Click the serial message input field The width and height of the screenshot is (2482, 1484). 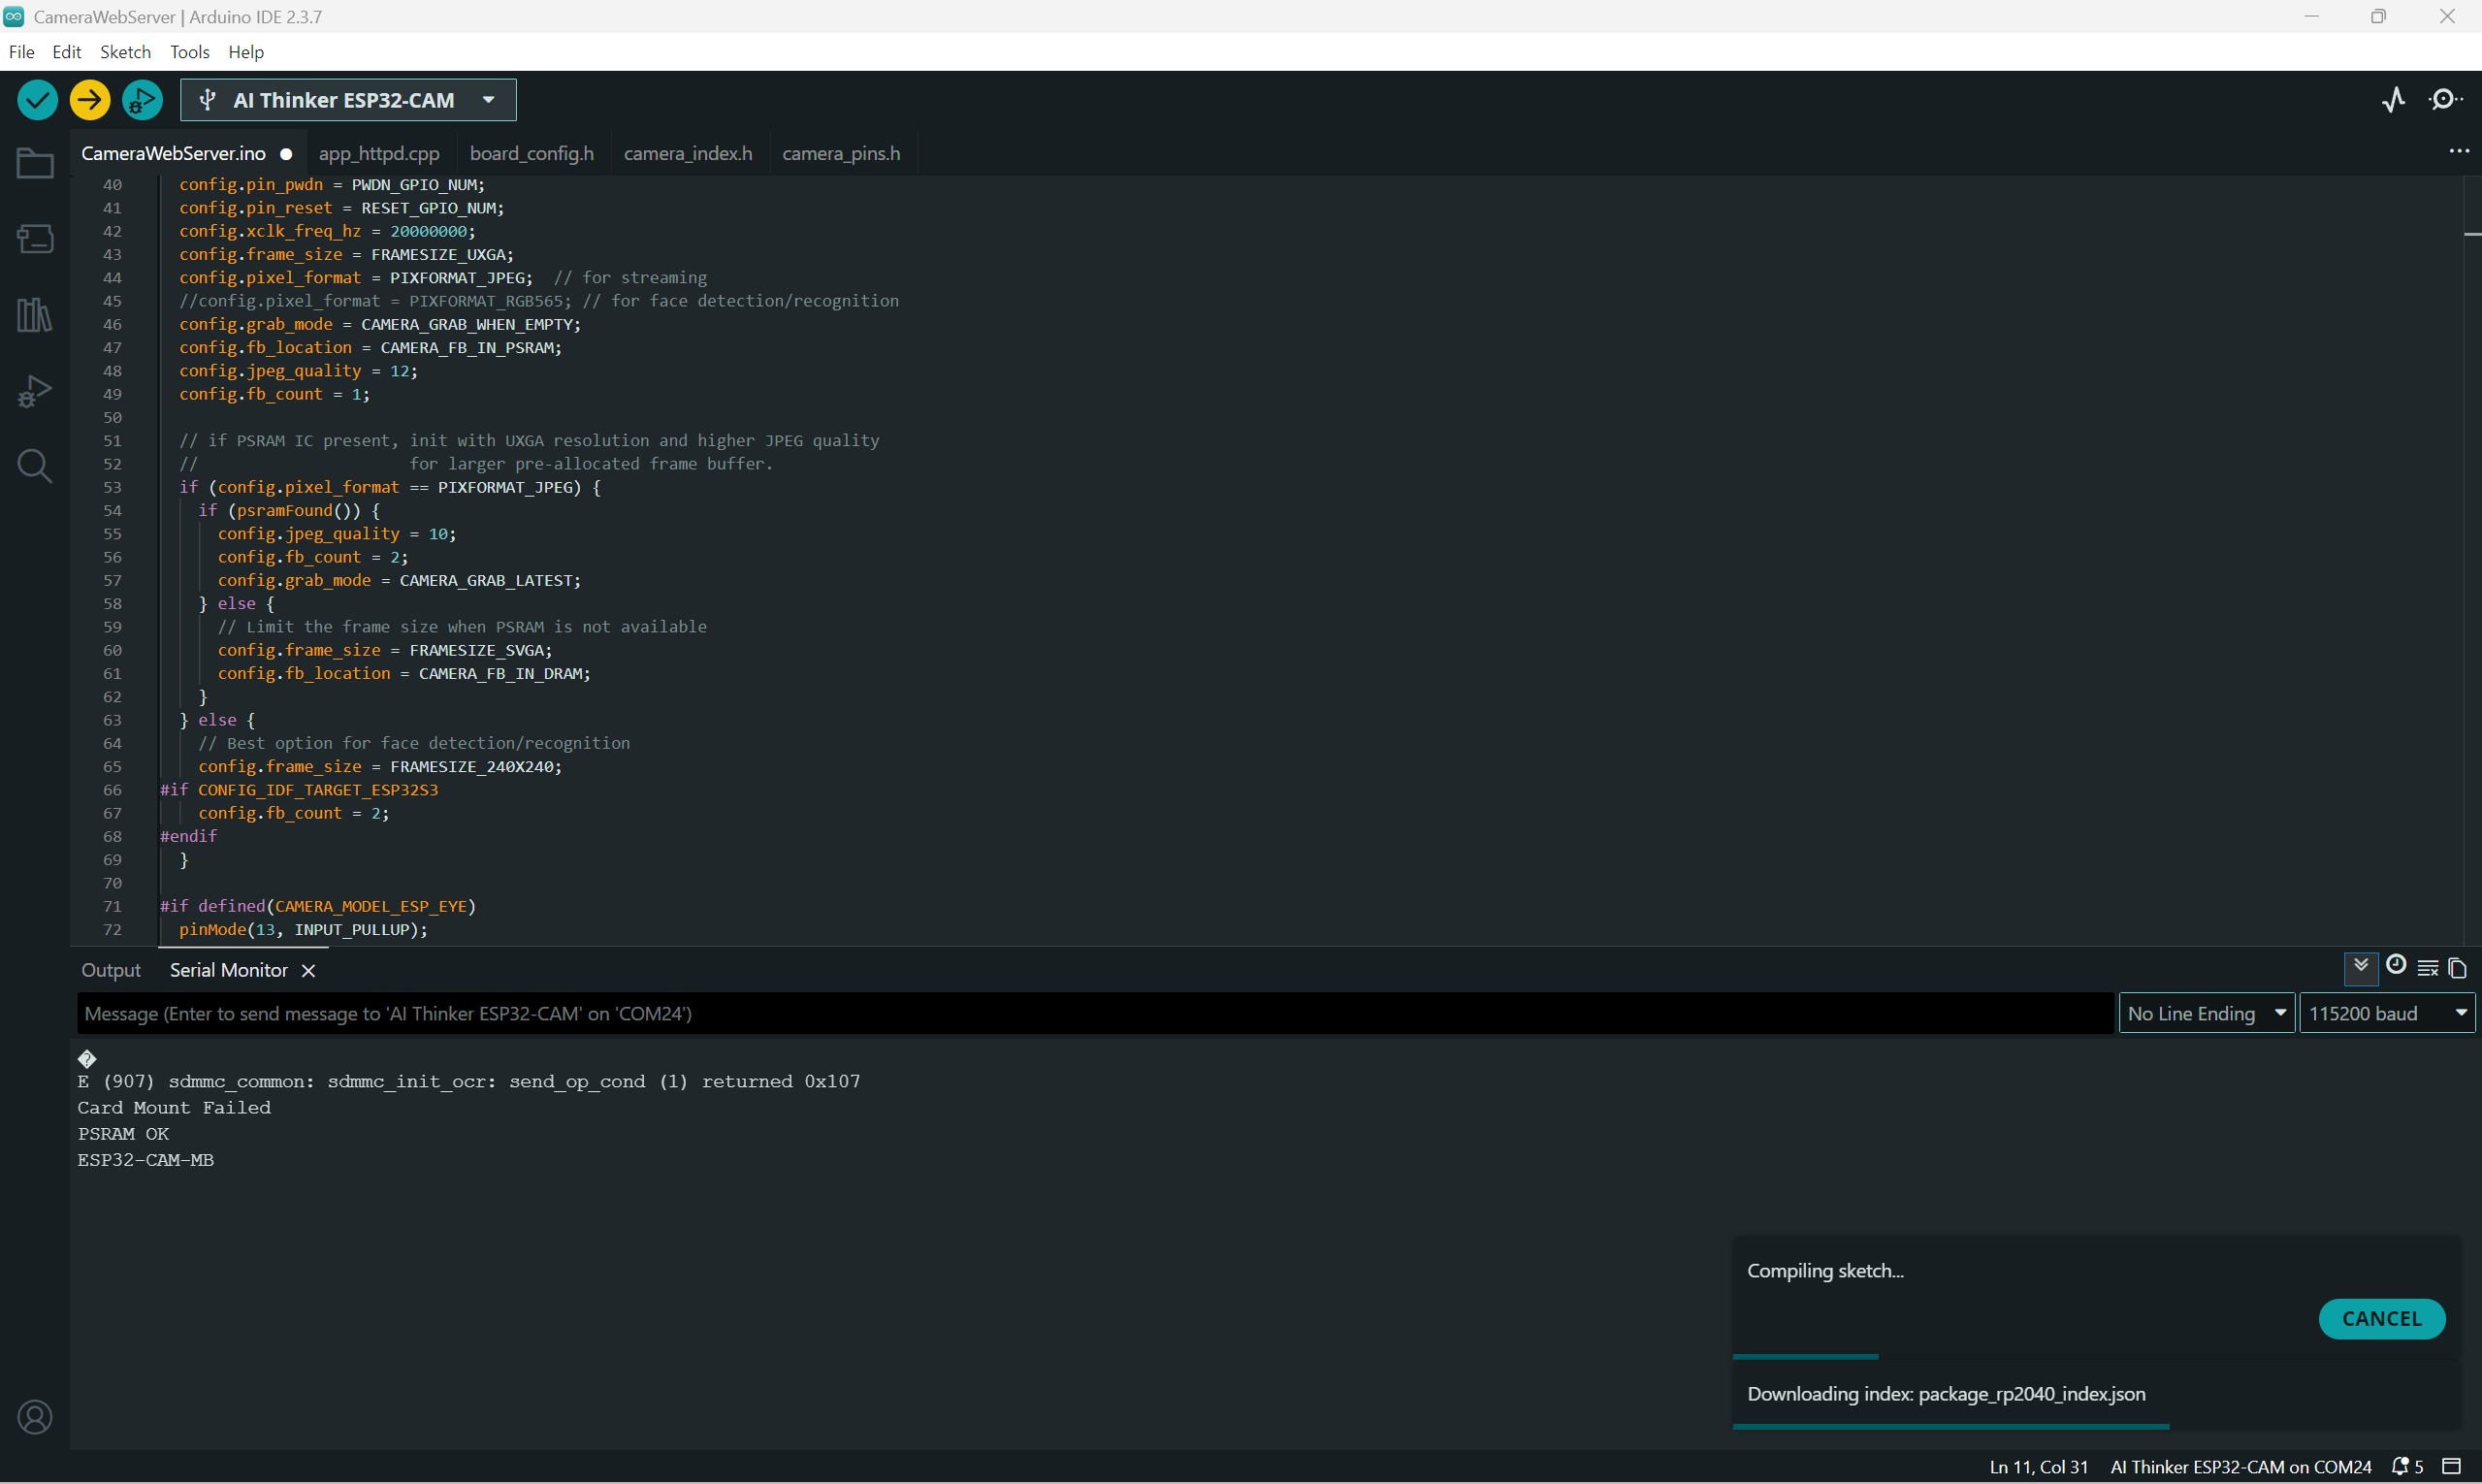(x=1095, y=1014)
